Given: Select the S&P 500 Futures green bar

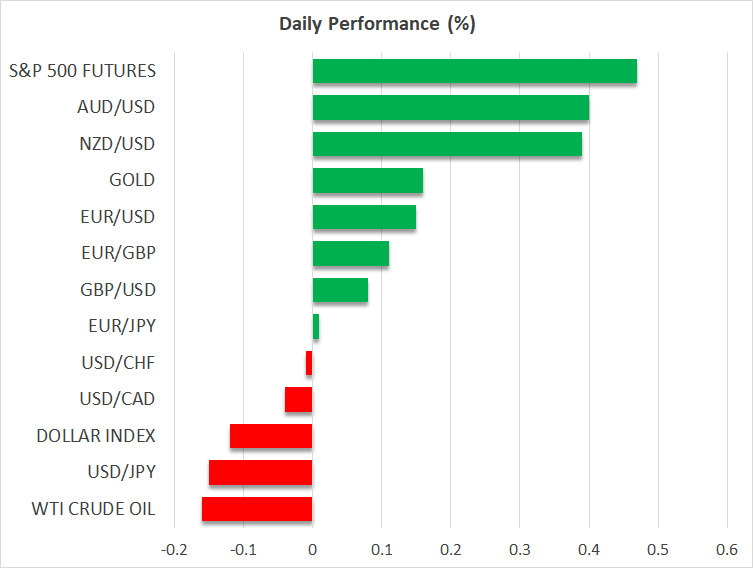Looking at the screenshot, I should coord(474,71).
